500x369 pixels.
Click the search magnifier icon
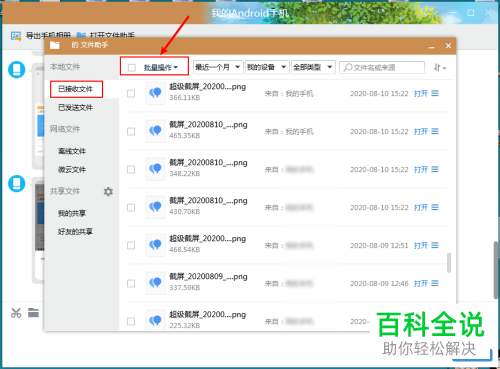(347, 68)
